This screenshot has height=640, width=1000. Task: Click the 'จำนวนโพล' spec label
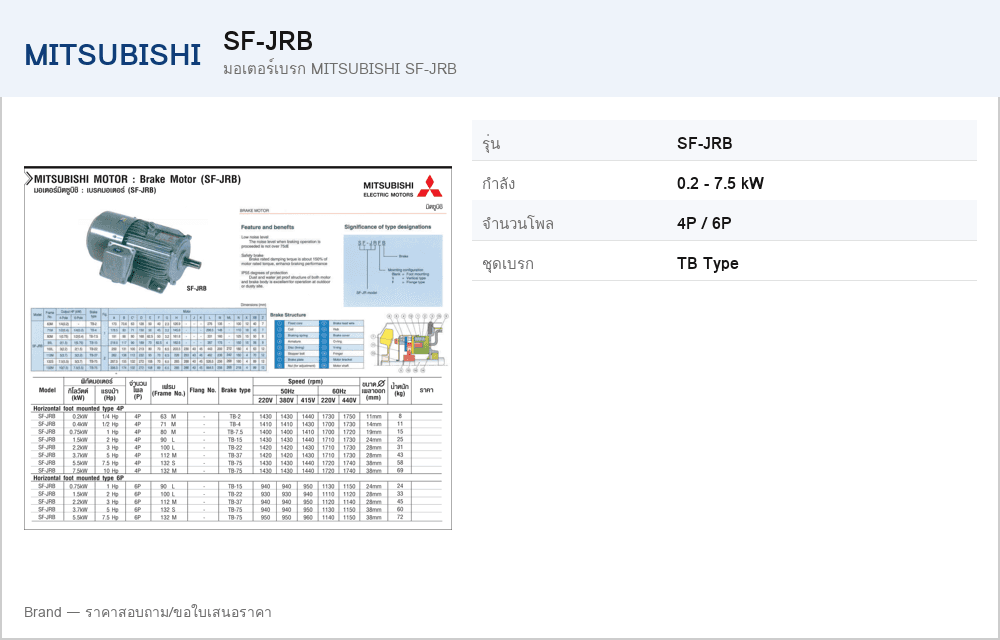click(518, 224)
